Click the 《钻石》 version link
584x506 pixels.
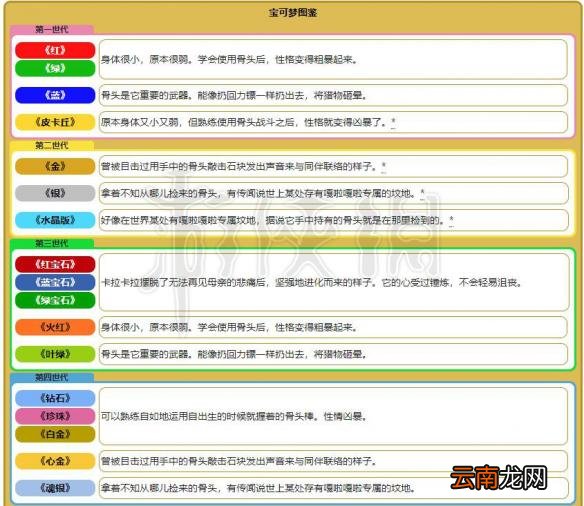click(x=55, y=398)
